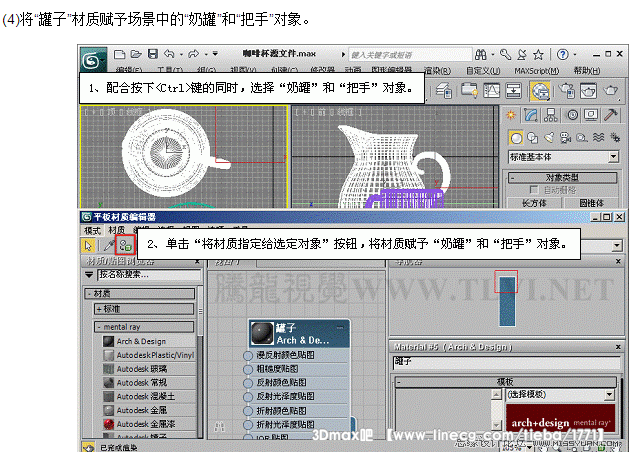Open the MAXScript(M) menu
The width and height of the screenshot is (633, 452).
point(537,71)
